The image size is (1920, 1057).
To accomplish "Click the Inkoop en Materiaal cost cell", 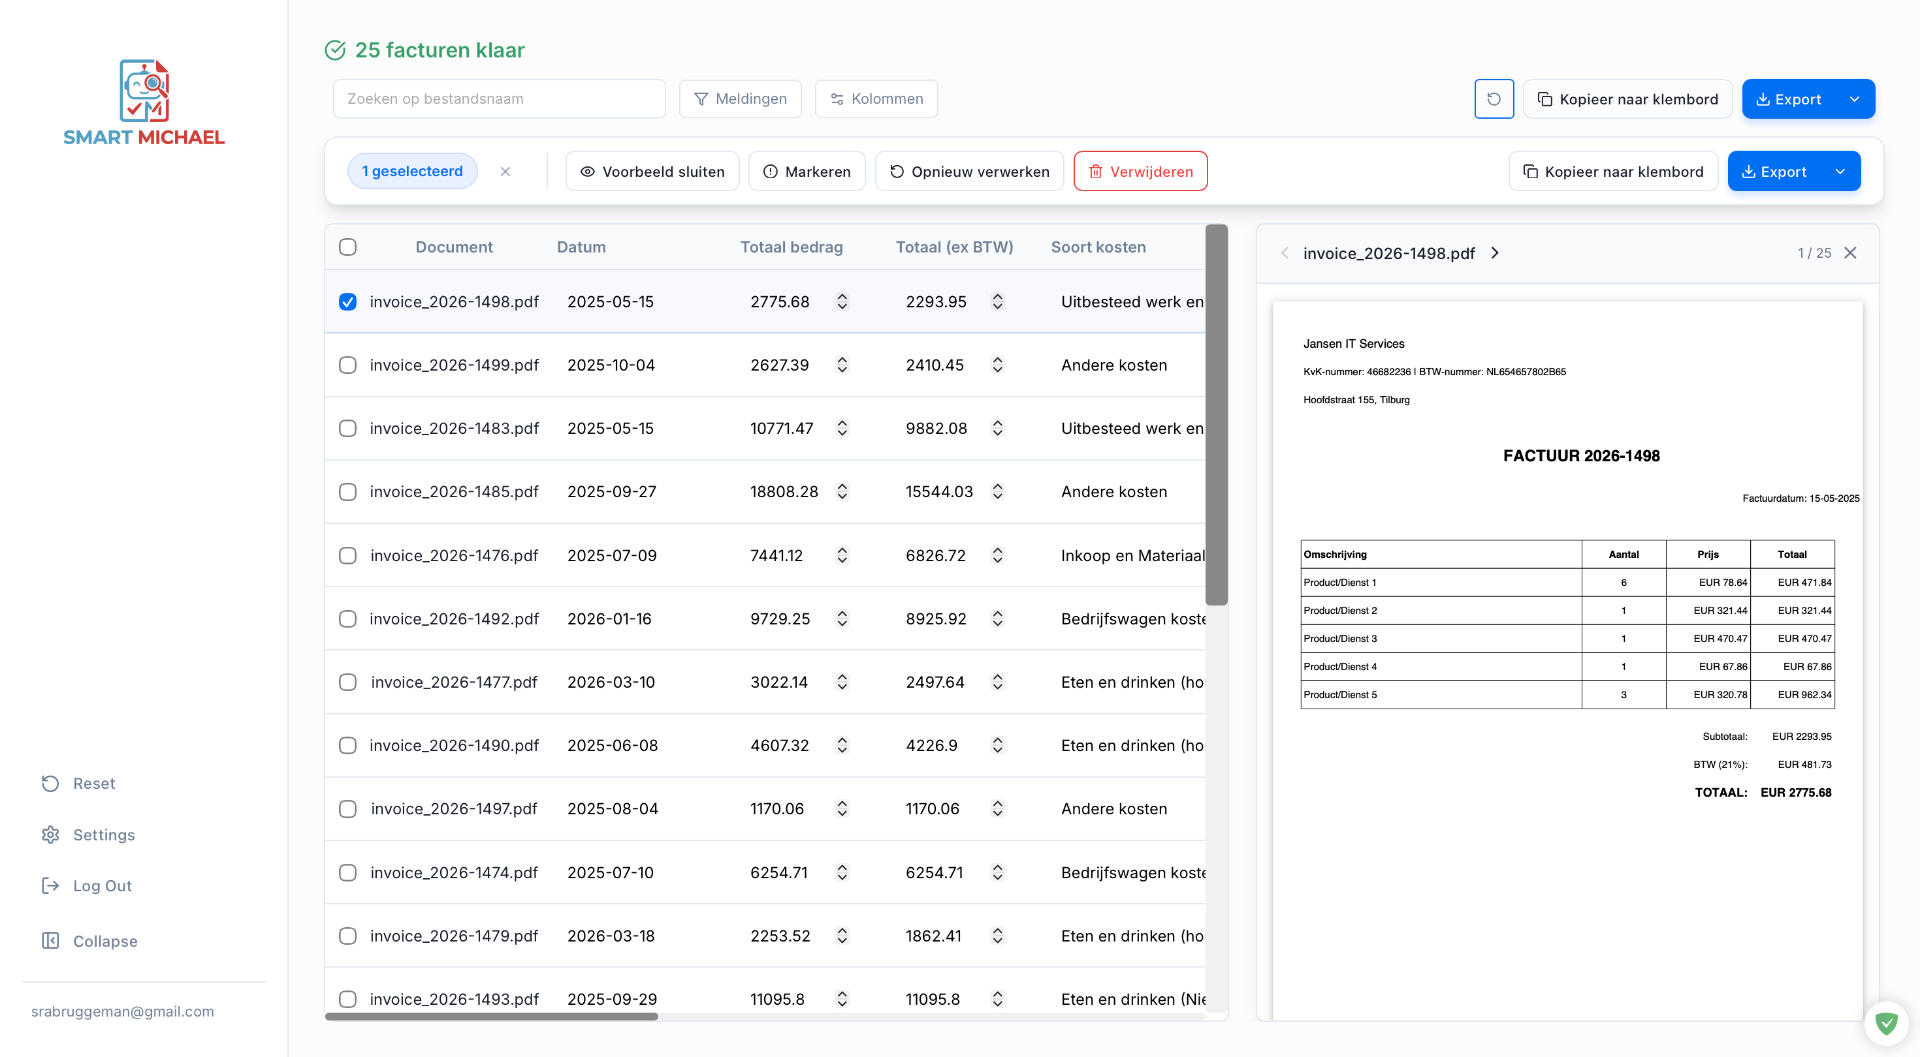I will (1133, 555).
